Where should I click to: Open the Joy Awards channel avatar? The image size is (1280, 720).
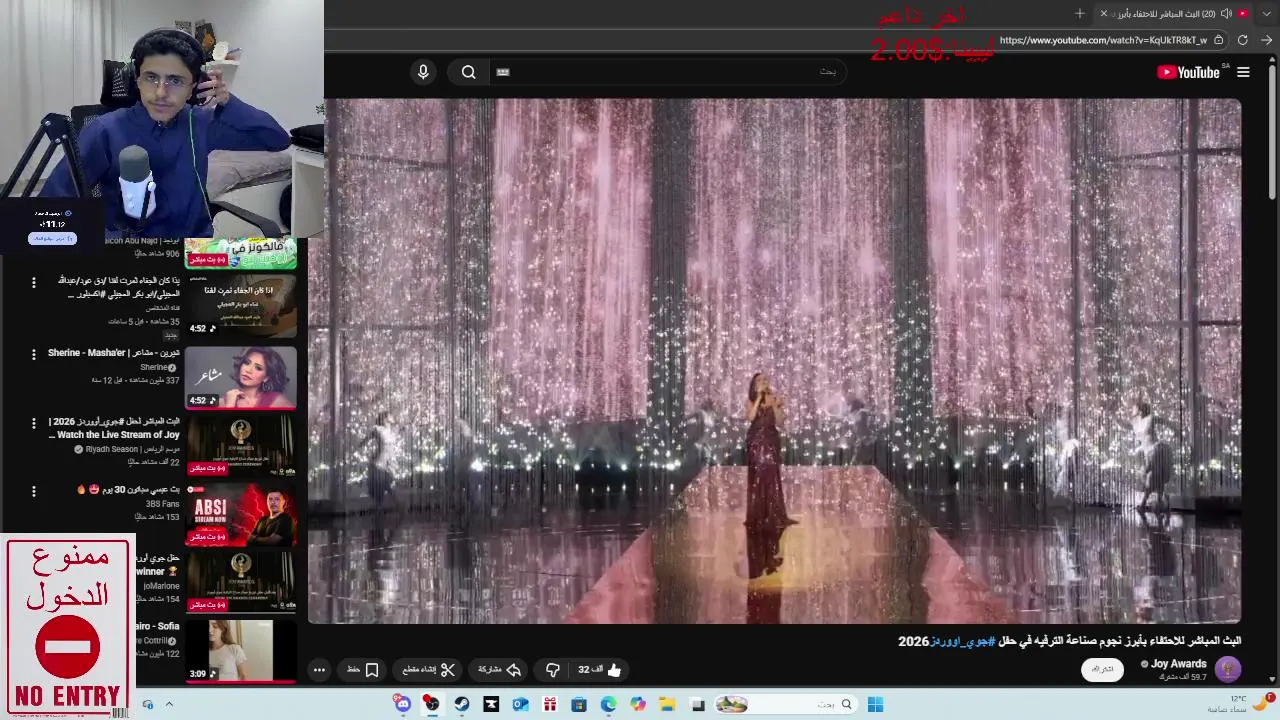pyautogui.click(x=1228, y=669)
